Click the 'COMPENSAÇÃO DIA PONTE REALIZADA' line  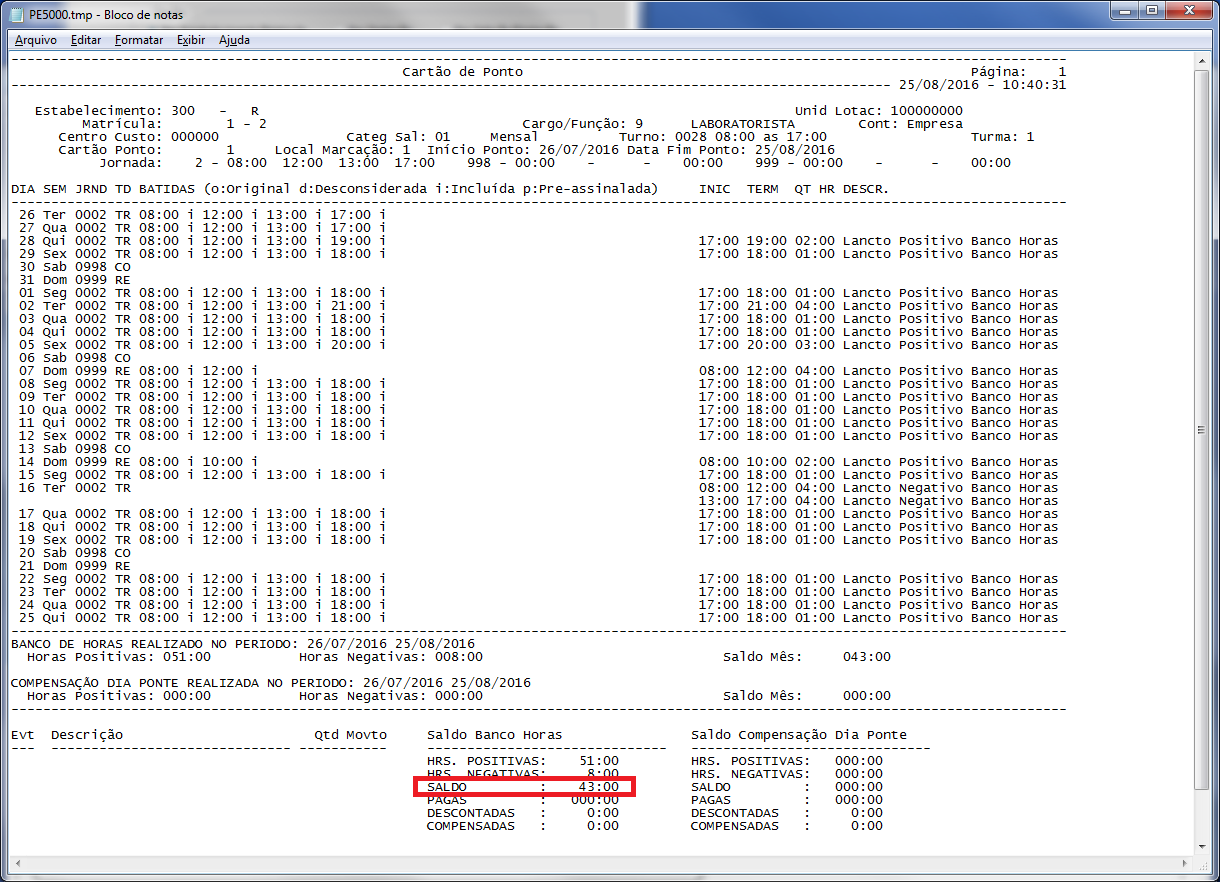pyautogui.click(x=270, y=683)
